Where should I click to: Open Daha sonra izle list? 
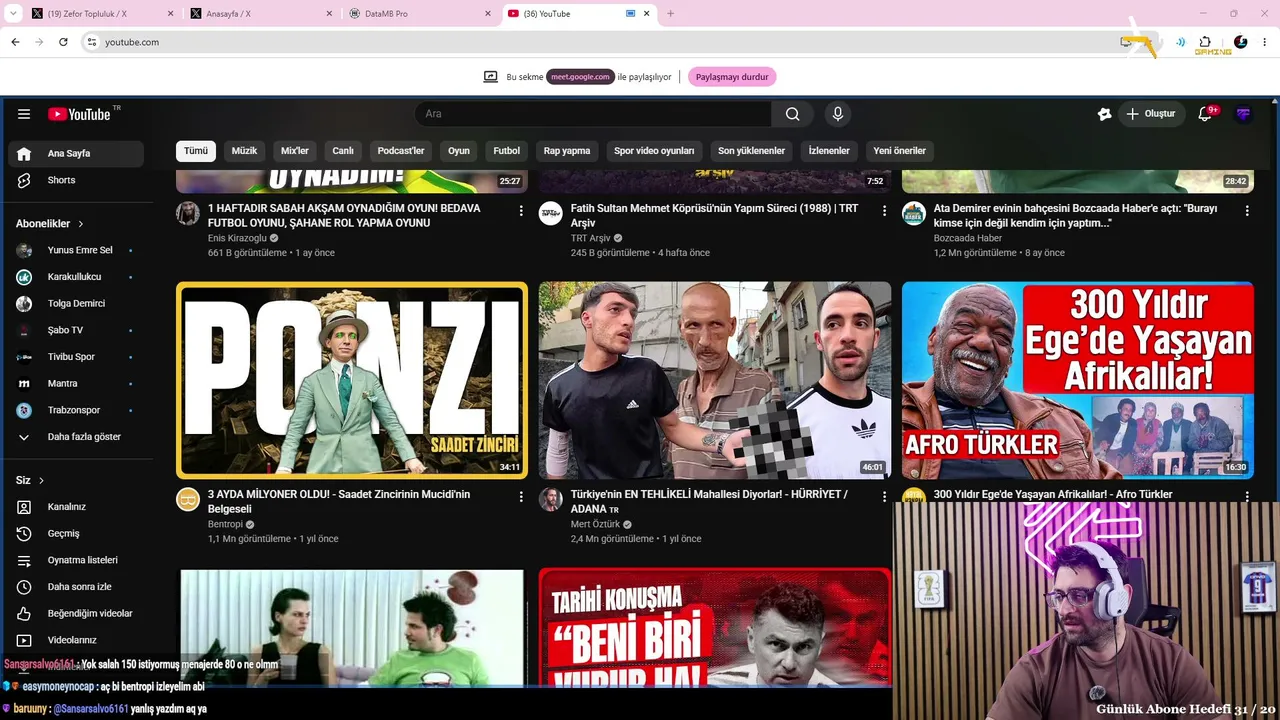(x=76, y=587)
